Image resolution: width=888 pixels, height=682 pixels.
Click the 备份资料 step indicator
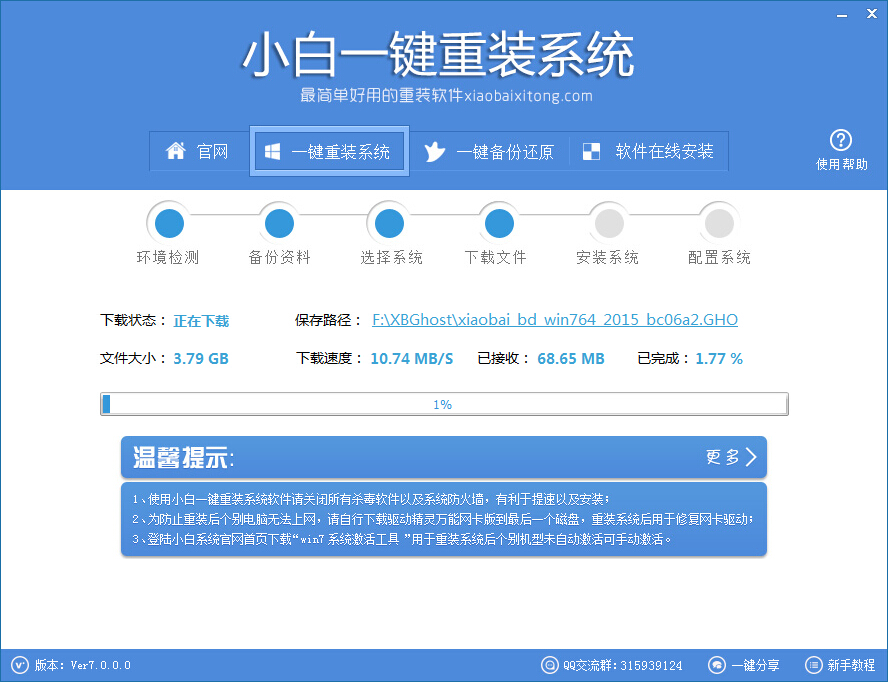[278, 222]
